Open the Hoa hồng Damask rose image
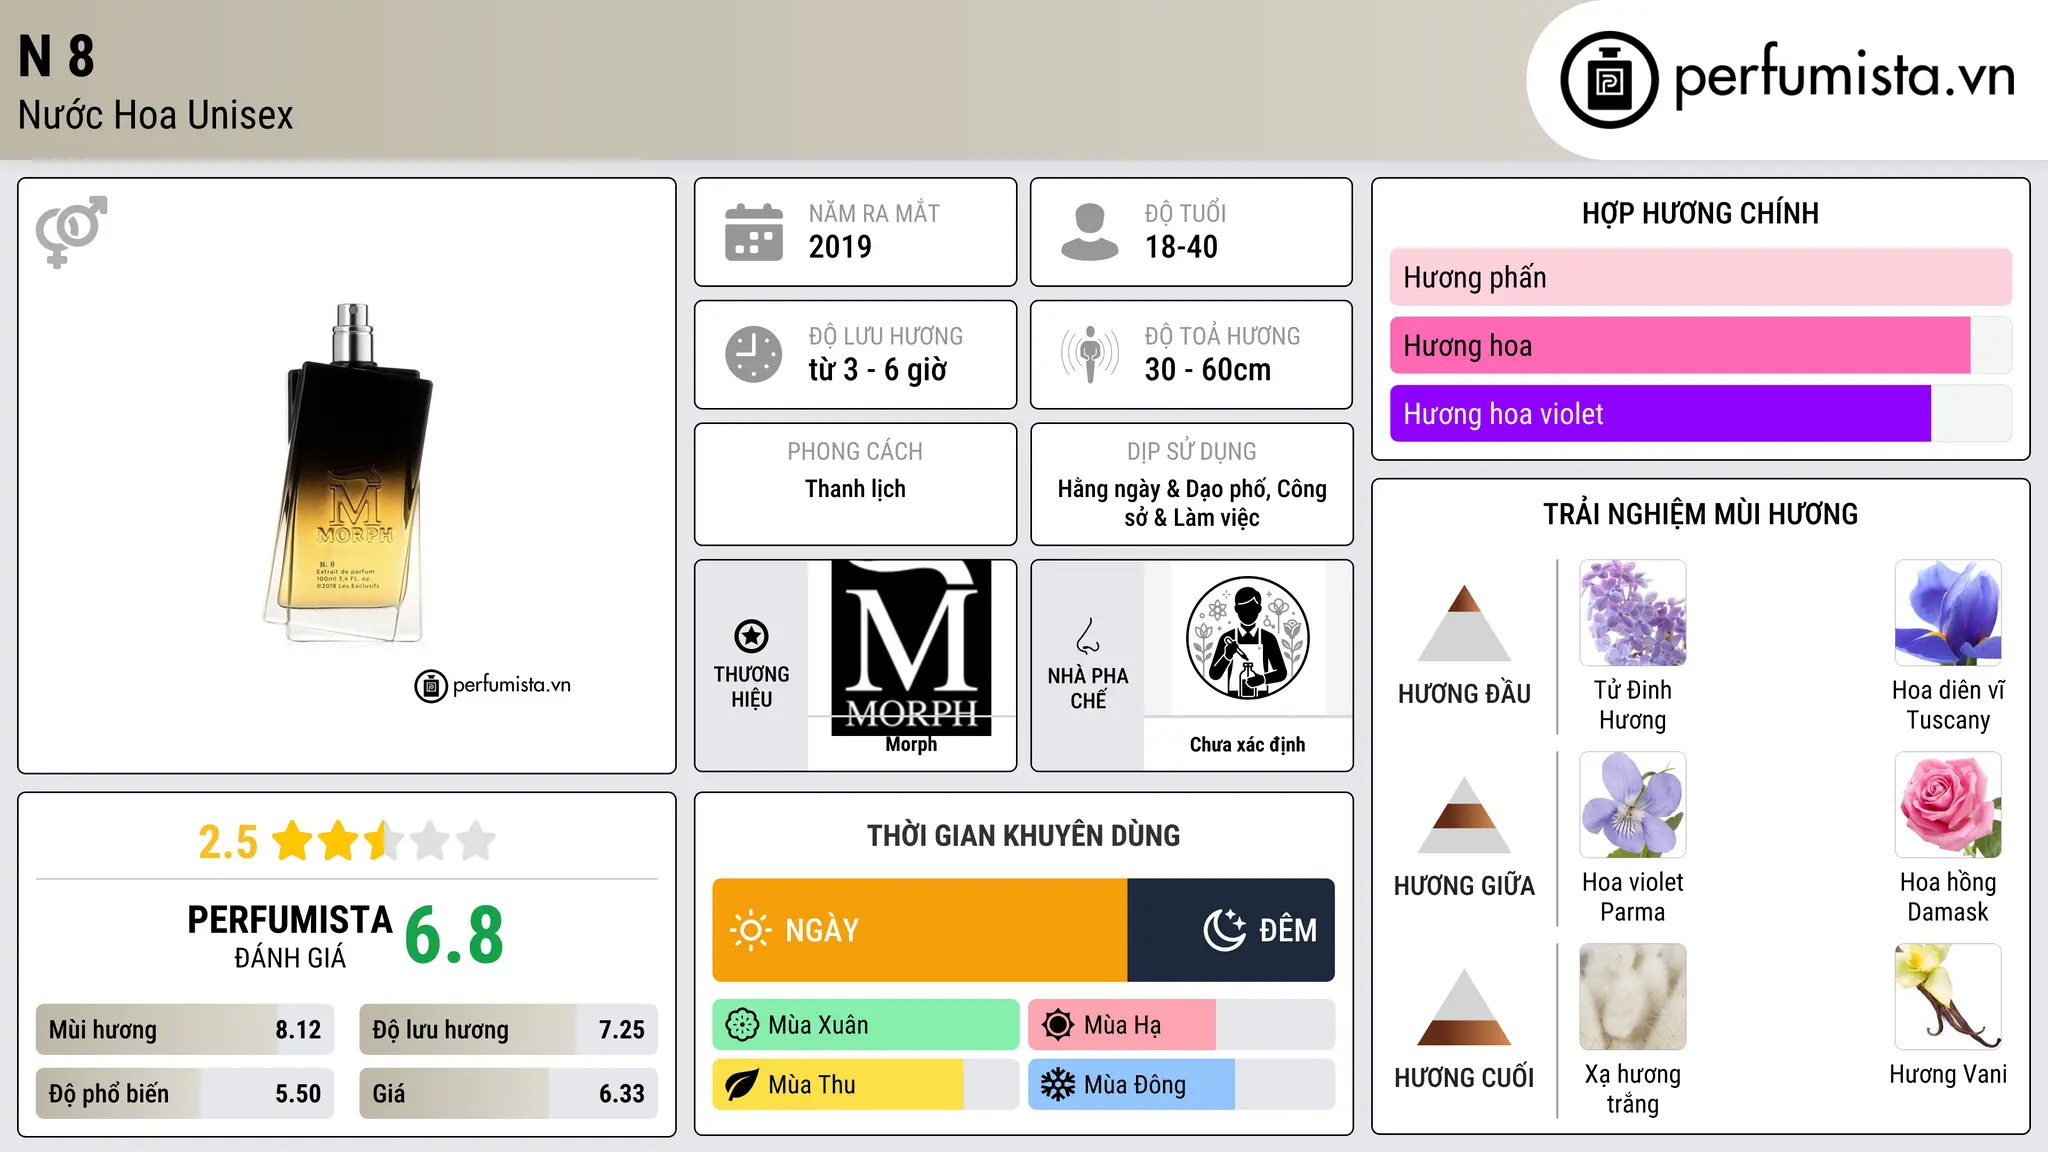The width and height of the screenshot is (2048, 1152). coord(1948,805)
